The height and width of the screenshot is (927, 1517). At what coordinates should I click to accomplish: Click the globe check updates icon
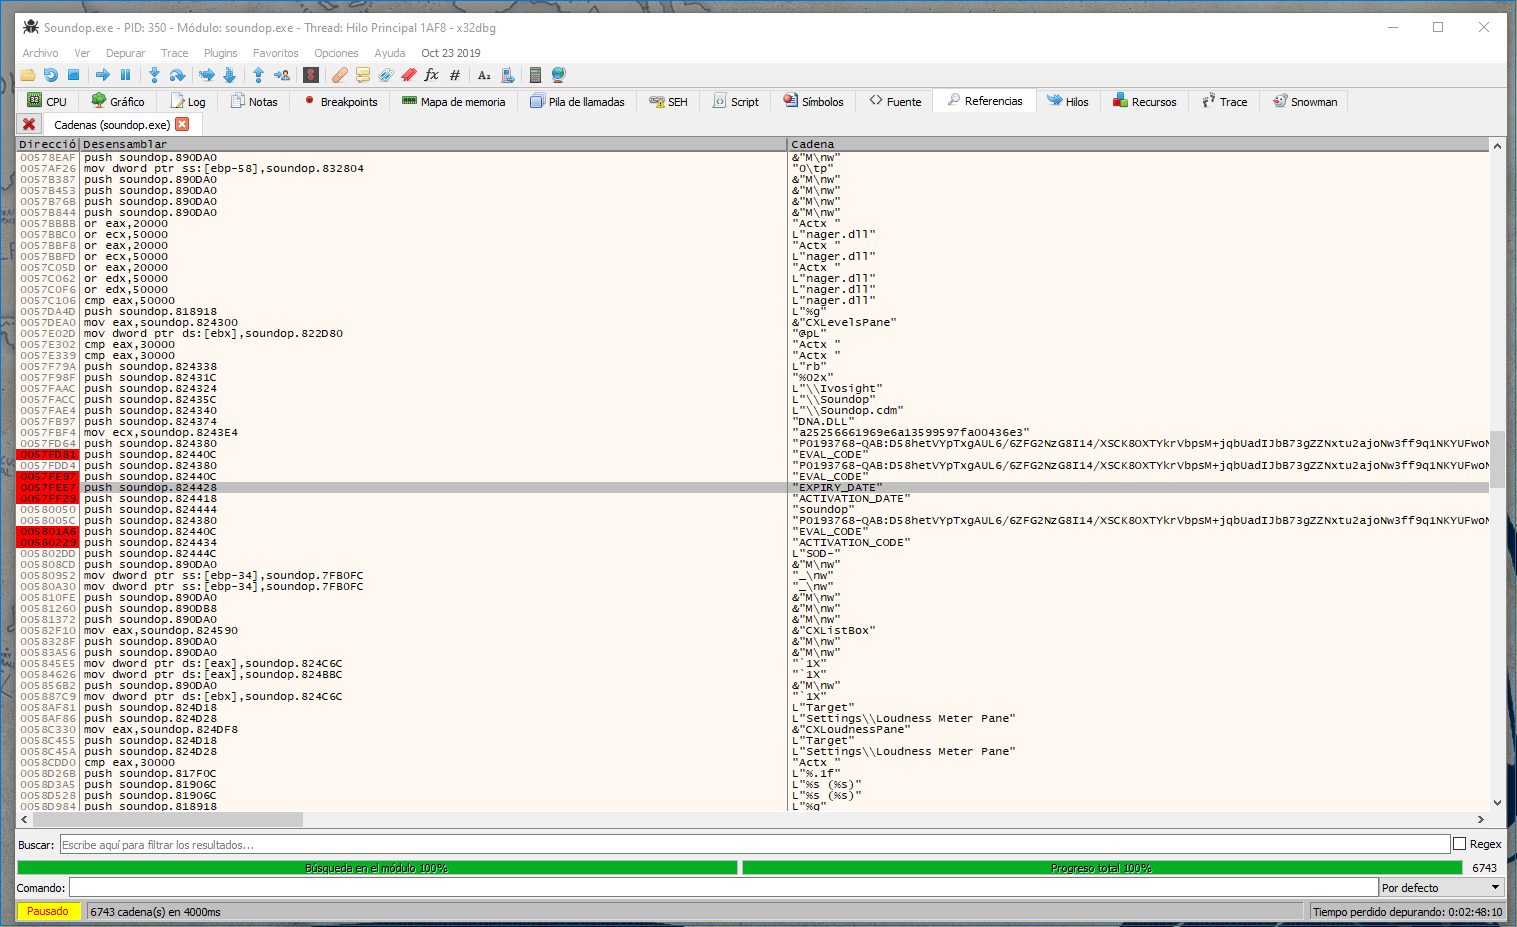click(559, 75)
